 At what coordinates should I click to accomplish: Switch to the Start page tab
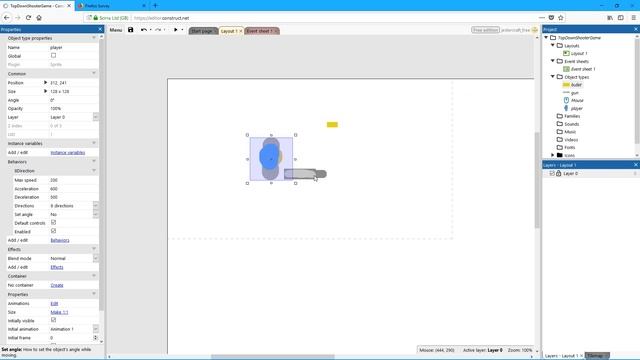point(203,31)
